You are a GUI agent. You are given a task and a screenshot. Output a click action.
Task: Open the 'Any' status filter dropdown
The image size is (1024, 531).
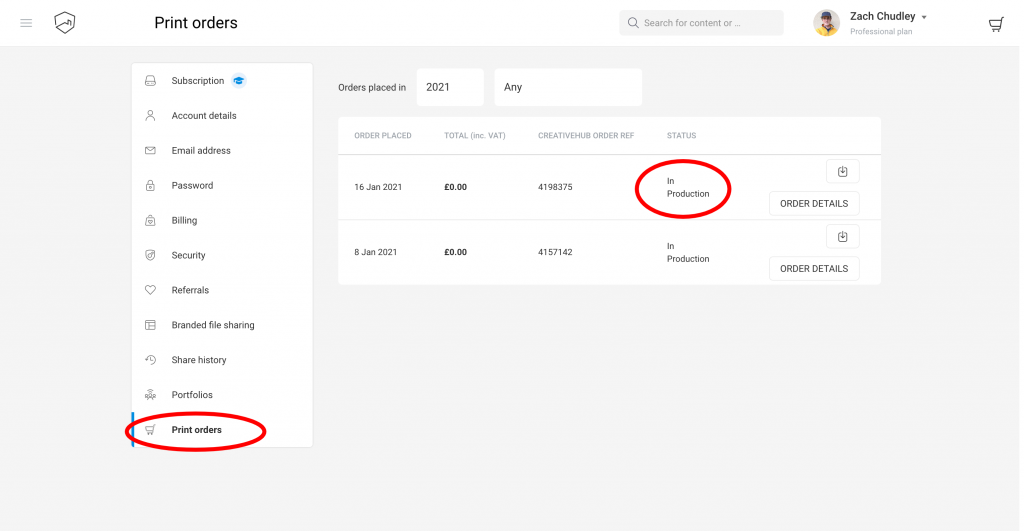pyautogui.click(x=568, y=88)
